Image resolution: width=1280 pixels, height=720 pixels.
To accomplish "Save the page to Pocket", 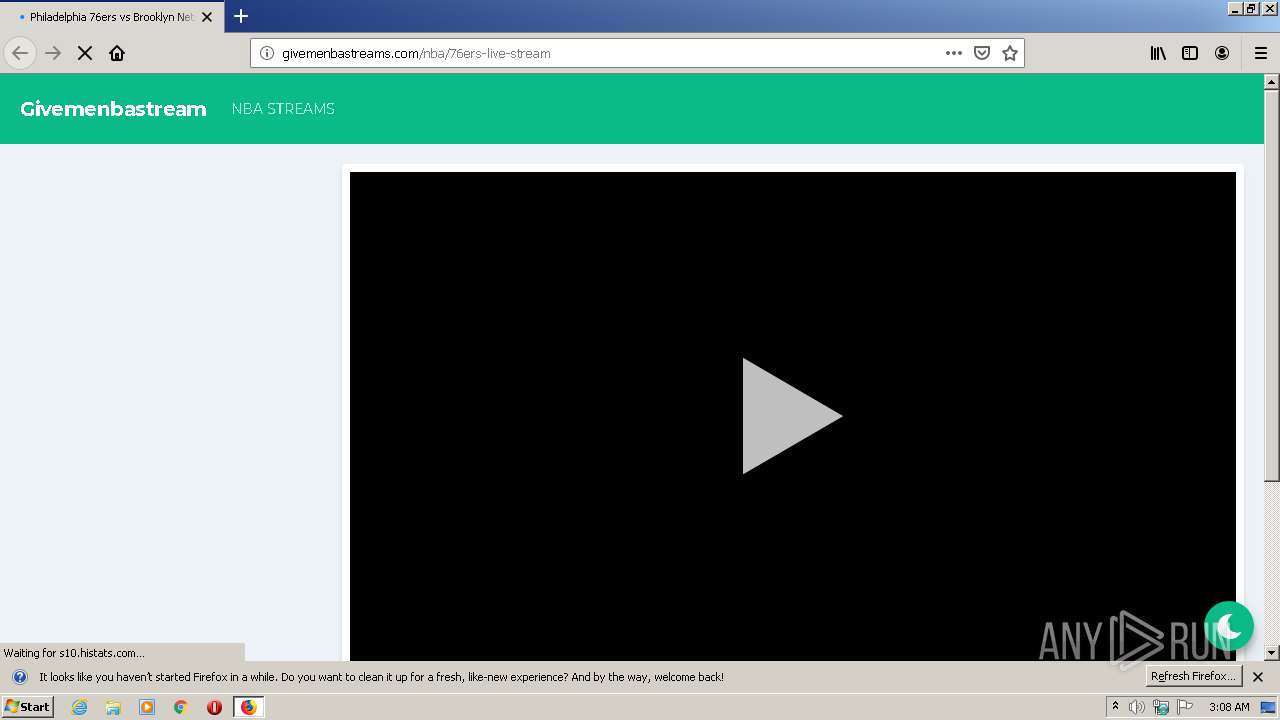I will tap(982, 53).
